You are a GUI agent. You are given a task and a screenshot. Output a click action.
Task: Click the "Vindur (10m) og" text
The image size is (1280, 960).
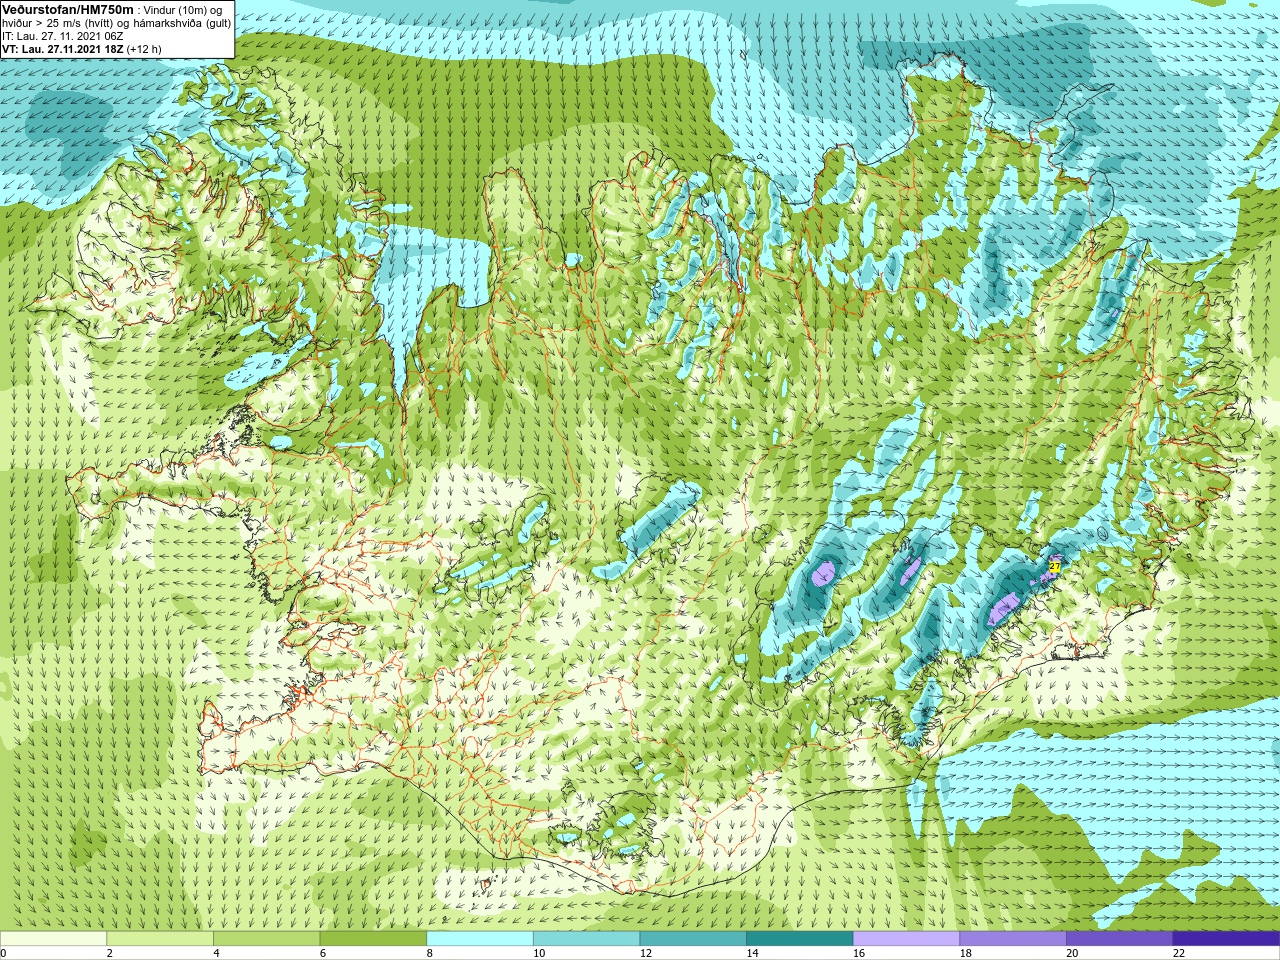183,10
